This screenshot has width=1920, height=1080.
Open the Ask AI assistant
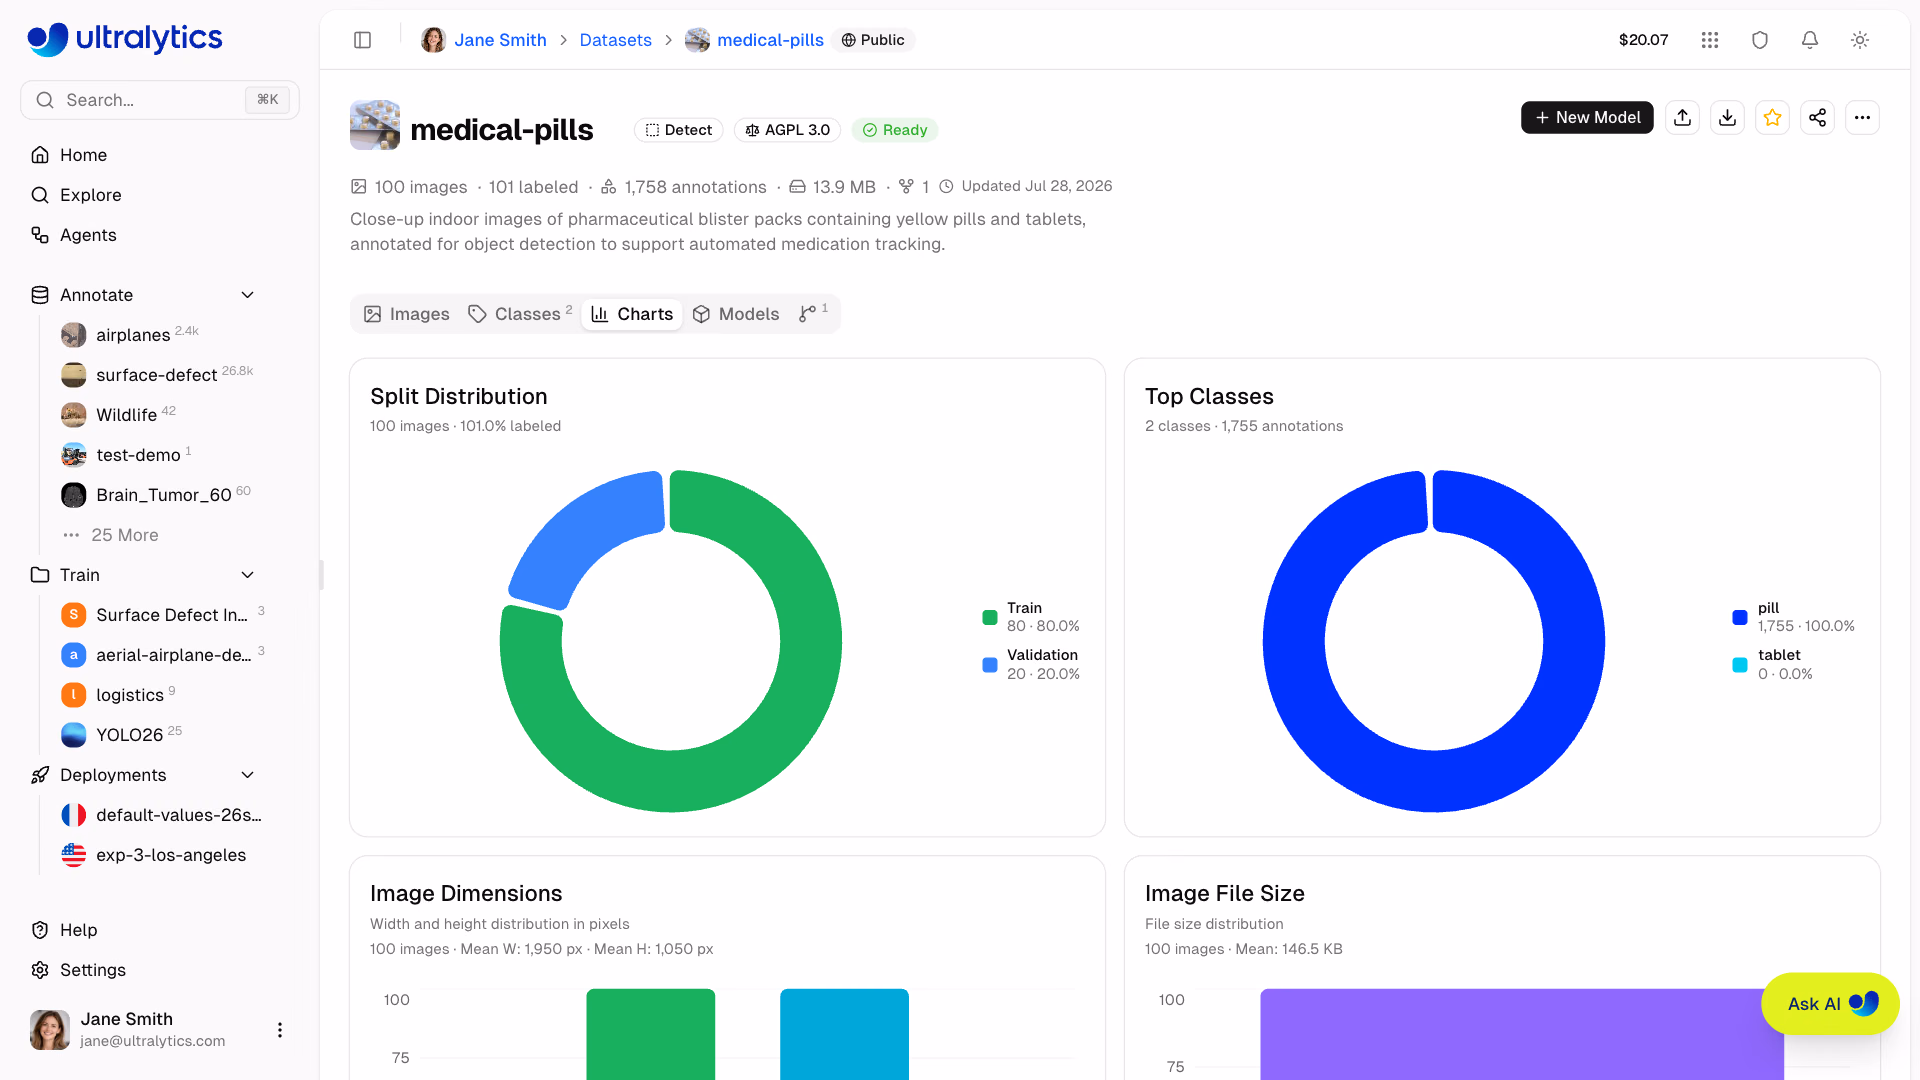coord(1830,1004)
